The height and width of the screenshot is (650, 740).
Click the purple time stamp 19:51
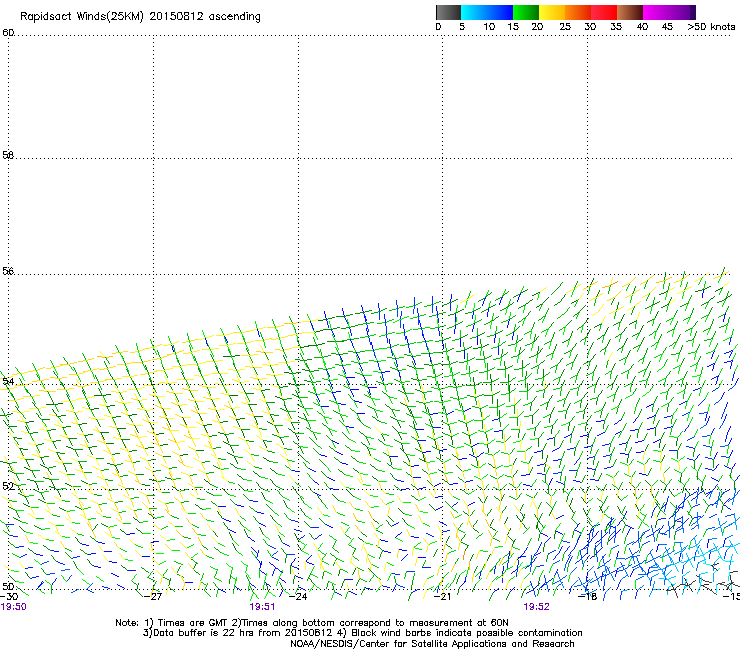coord(262,607)
